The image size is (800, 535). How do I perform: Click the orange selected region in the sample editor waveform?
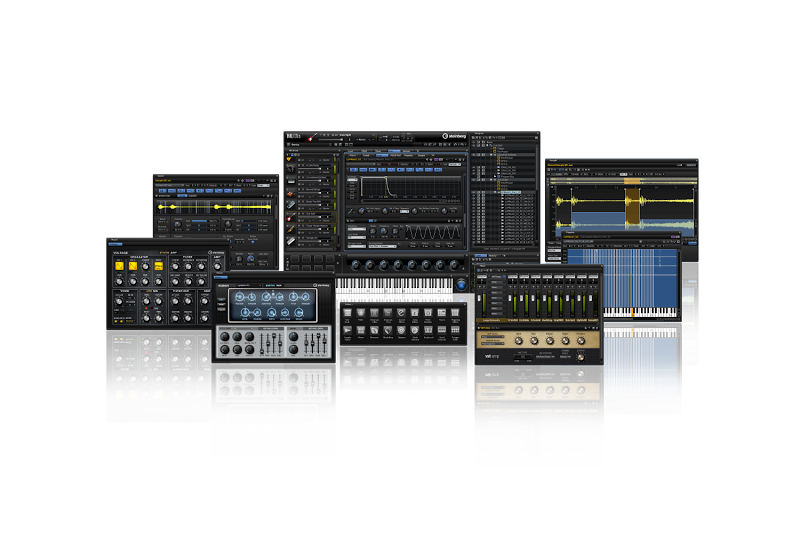pyautogui.click(x=632, y=206)
